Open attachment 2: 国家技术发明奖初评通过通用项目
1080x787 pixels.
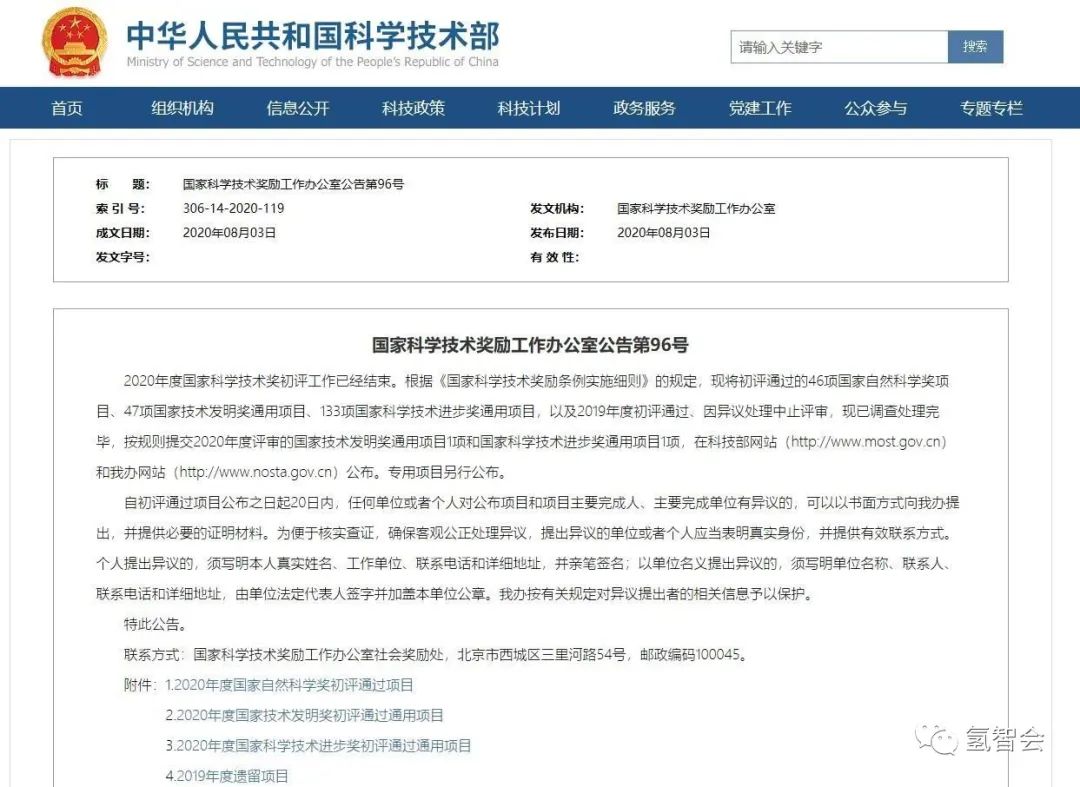pos(304,715)
